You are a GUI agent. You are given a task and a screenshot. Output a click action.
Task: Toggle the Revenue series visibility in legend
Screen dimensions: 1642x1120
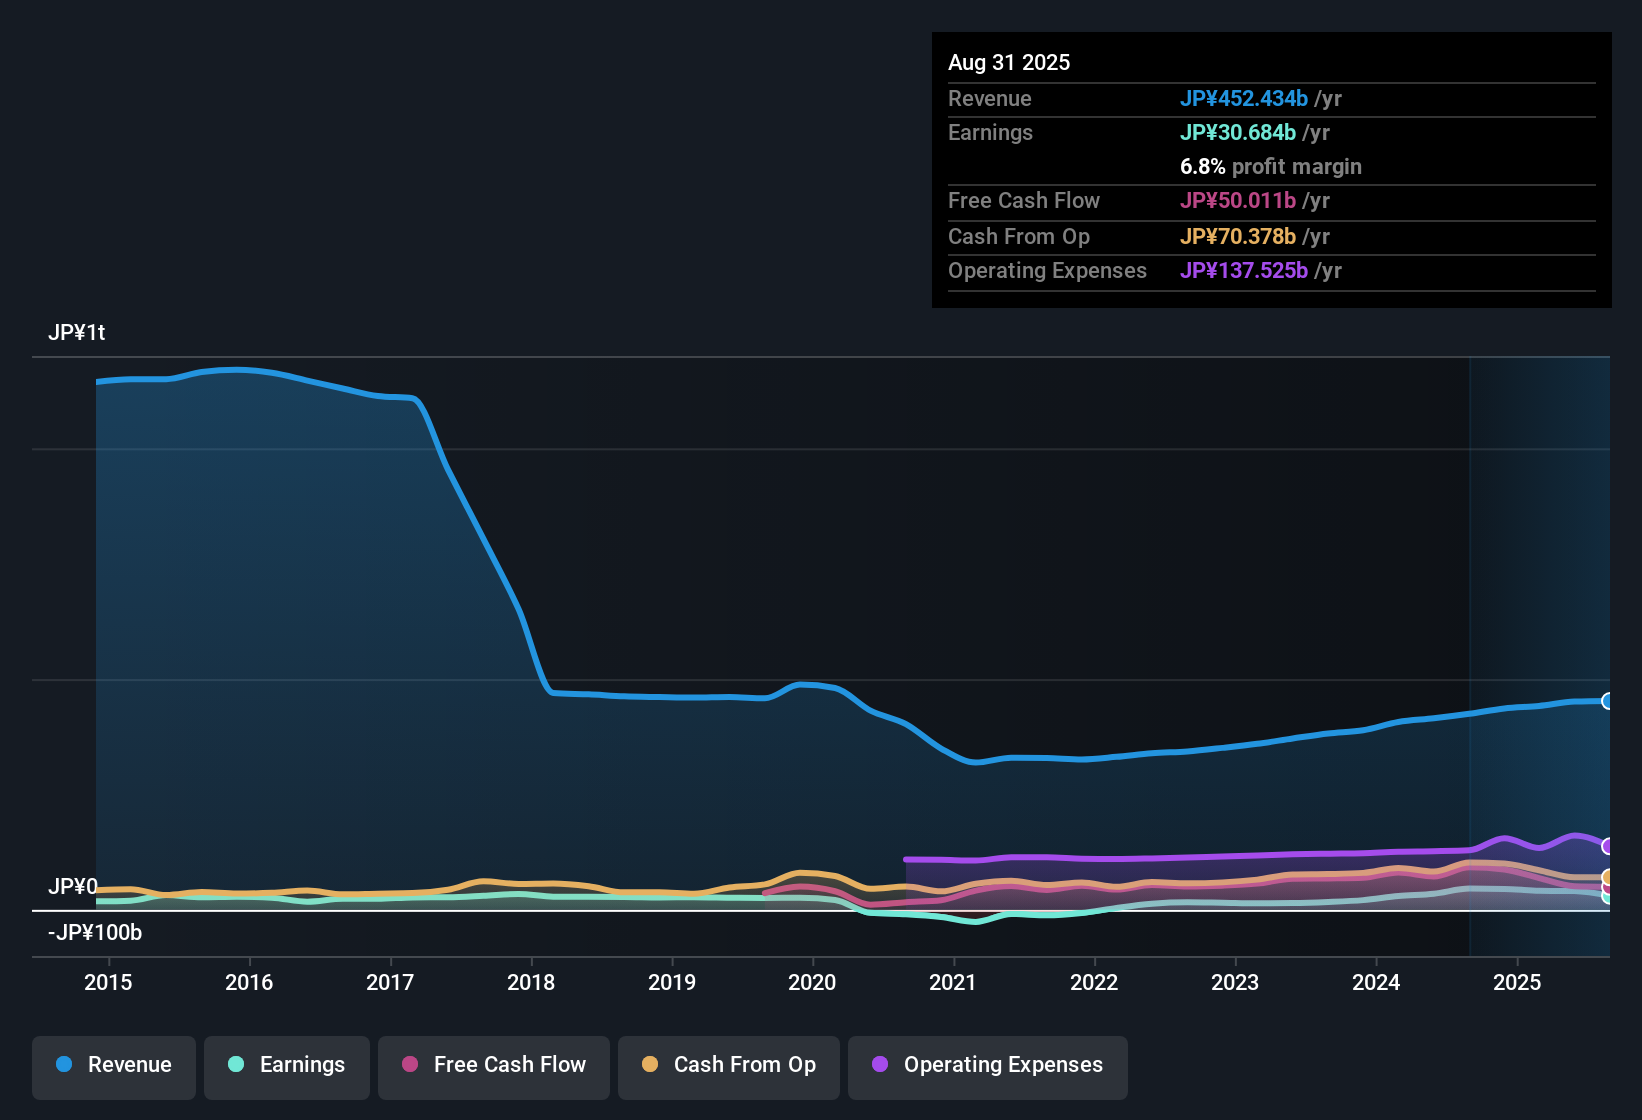coord(113,1065)
